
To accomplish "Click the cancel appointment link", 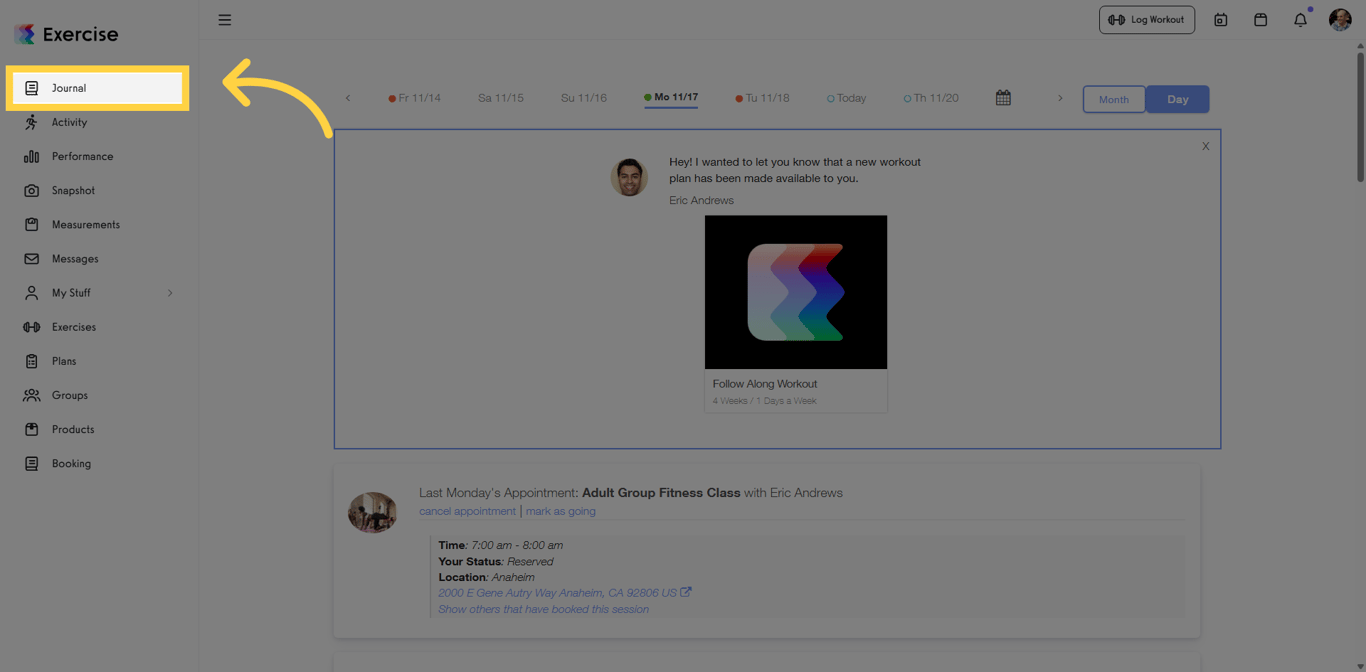I will coord(467,511).
